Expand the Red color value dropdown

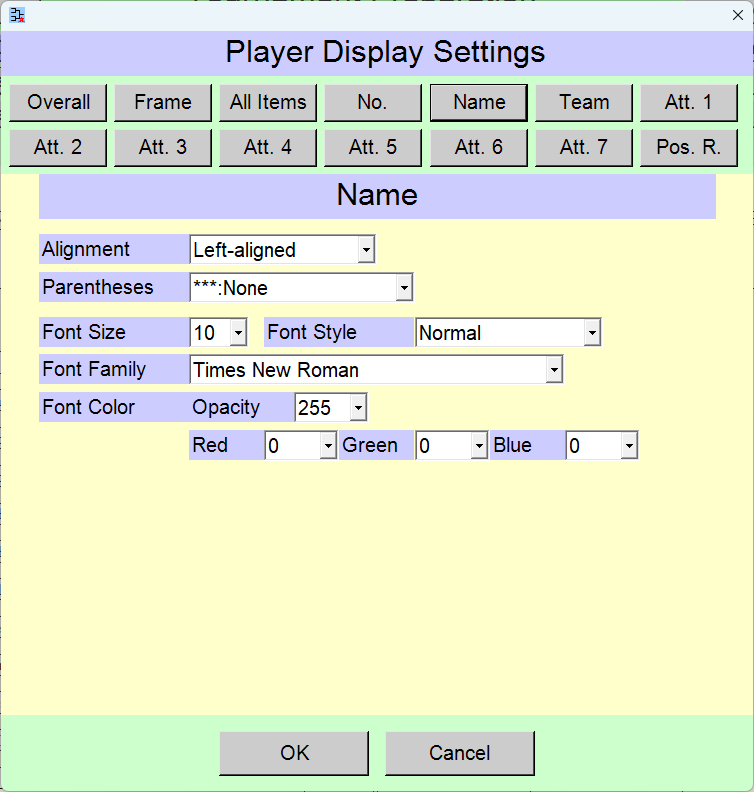(x=328, y=446)
